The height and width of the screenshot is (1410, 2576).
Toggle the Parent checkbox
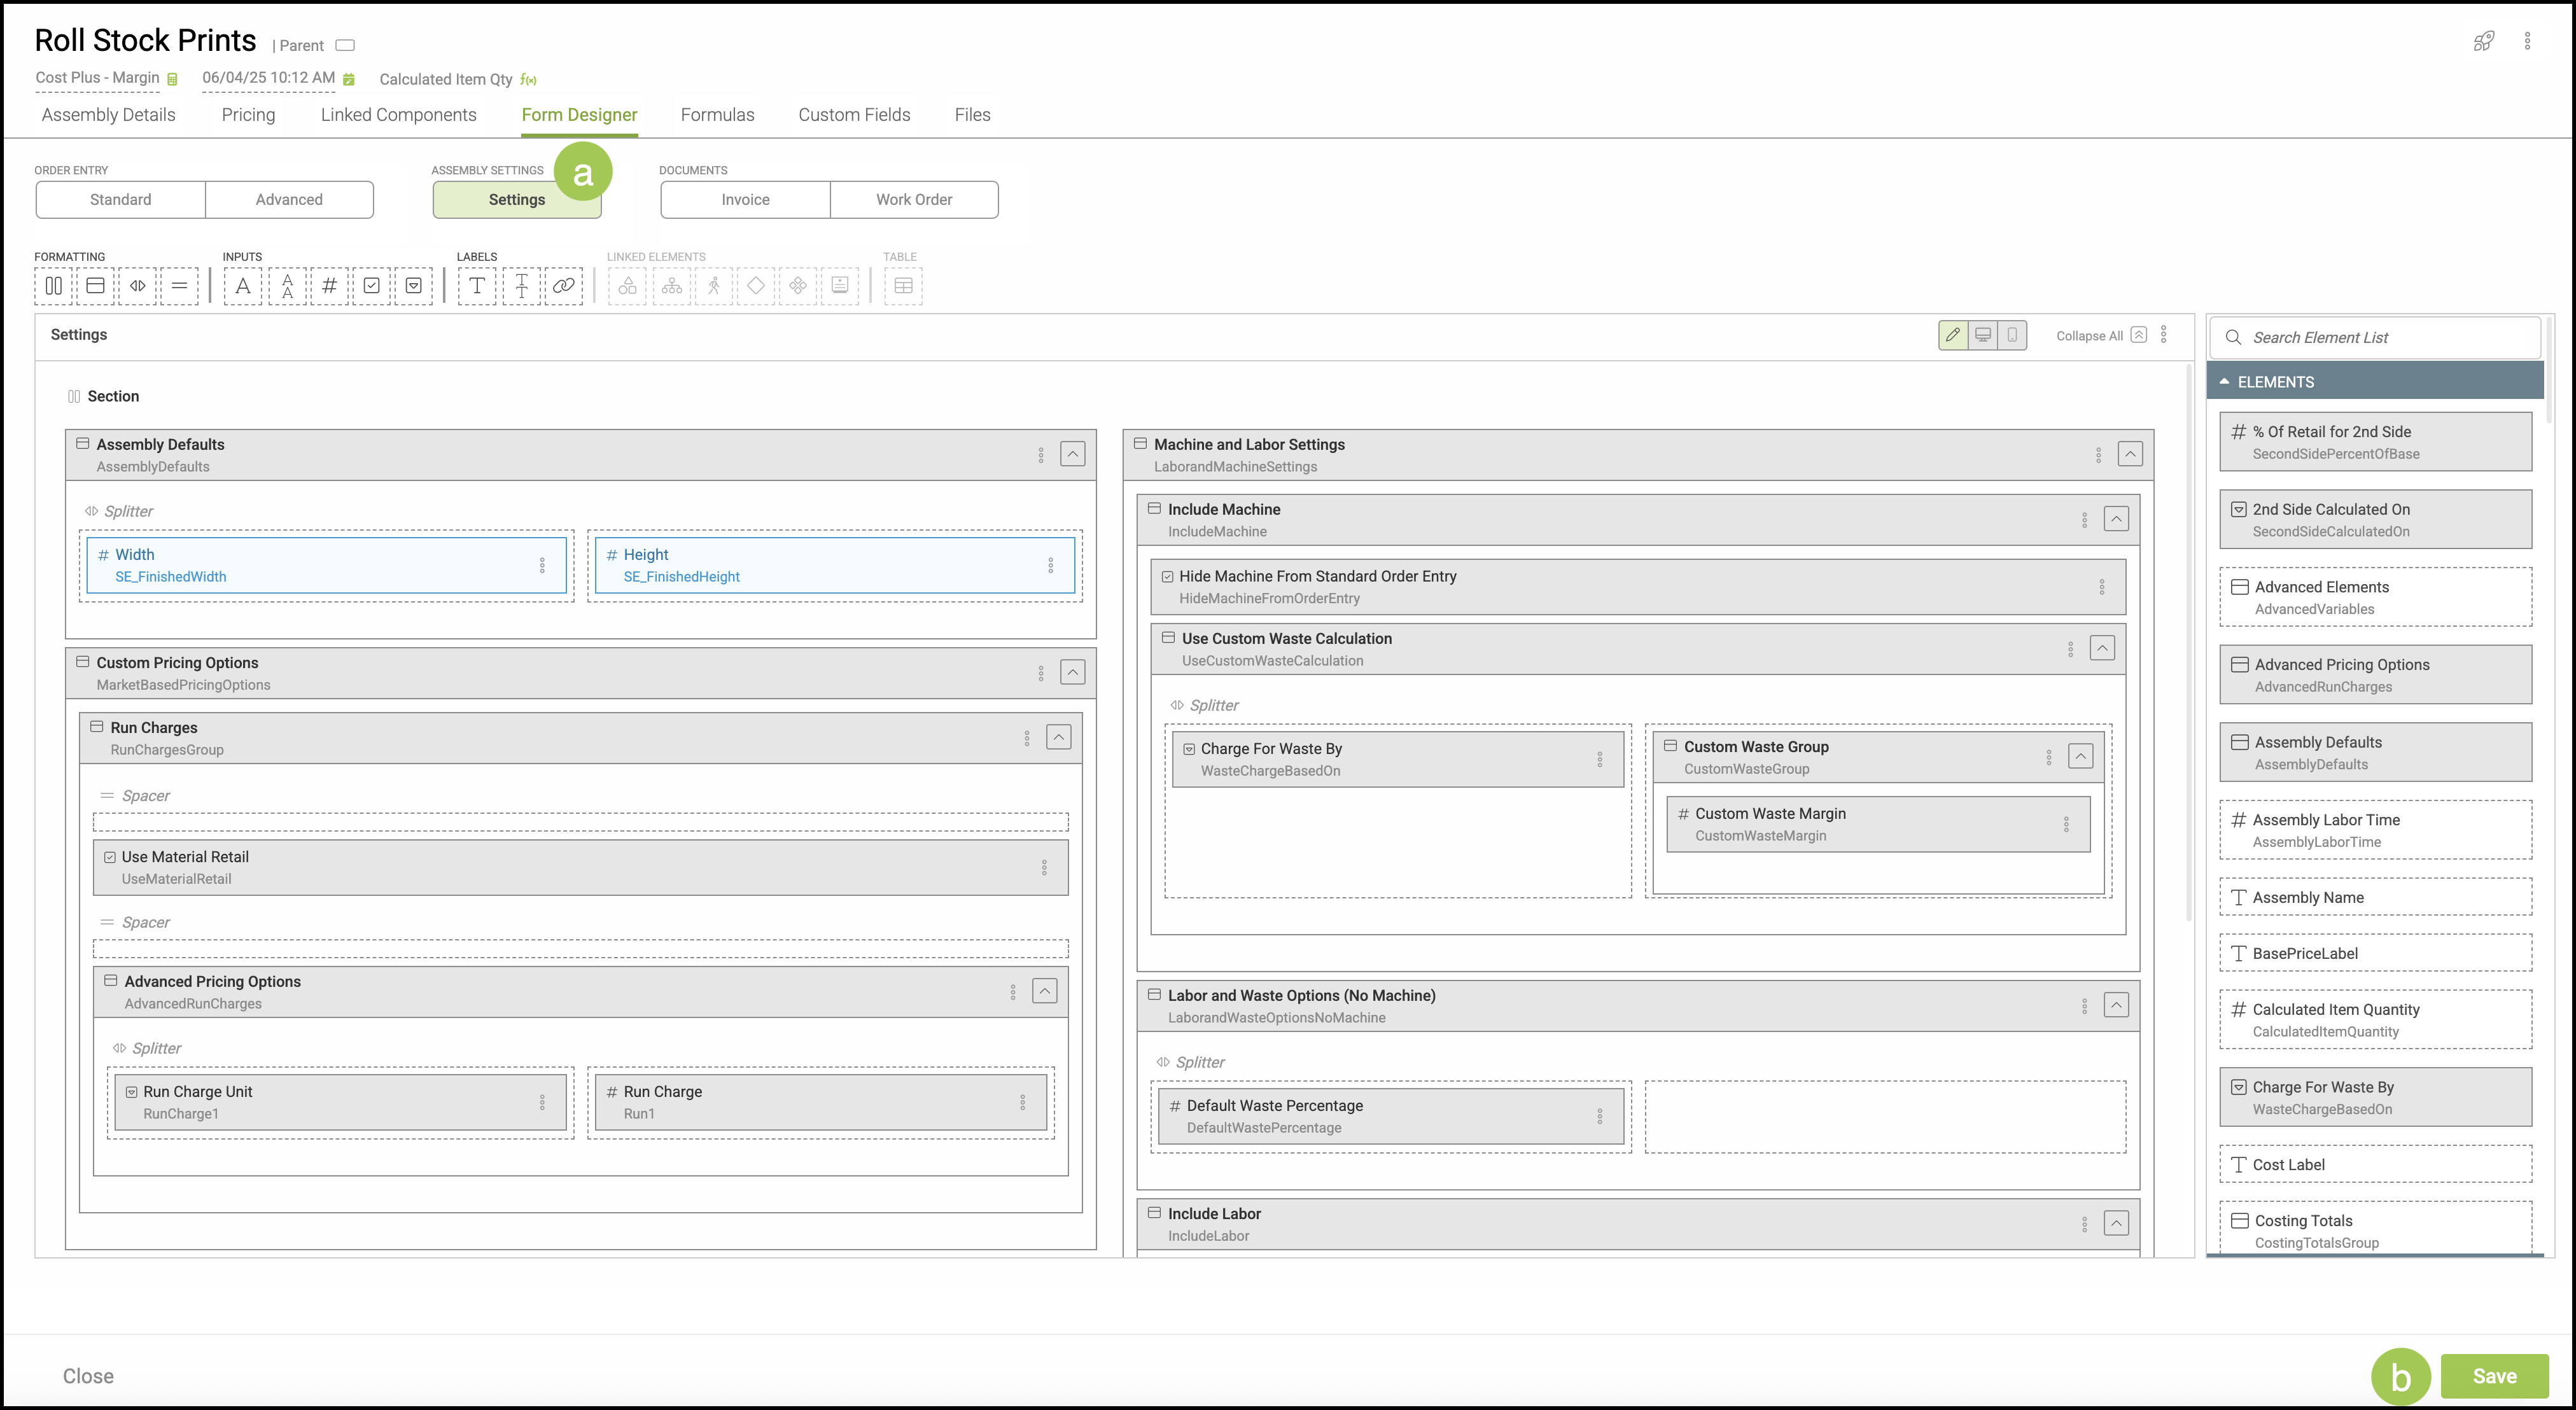tap(345, 45)
